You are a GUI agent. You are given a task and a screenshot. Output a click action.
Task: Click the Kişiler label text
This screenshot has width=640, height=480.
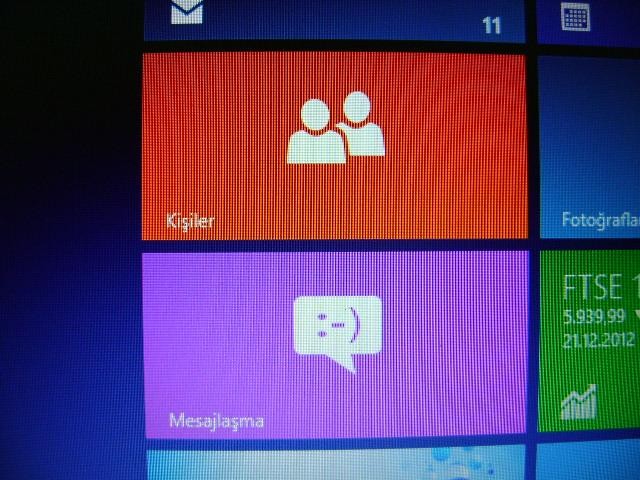190,222
